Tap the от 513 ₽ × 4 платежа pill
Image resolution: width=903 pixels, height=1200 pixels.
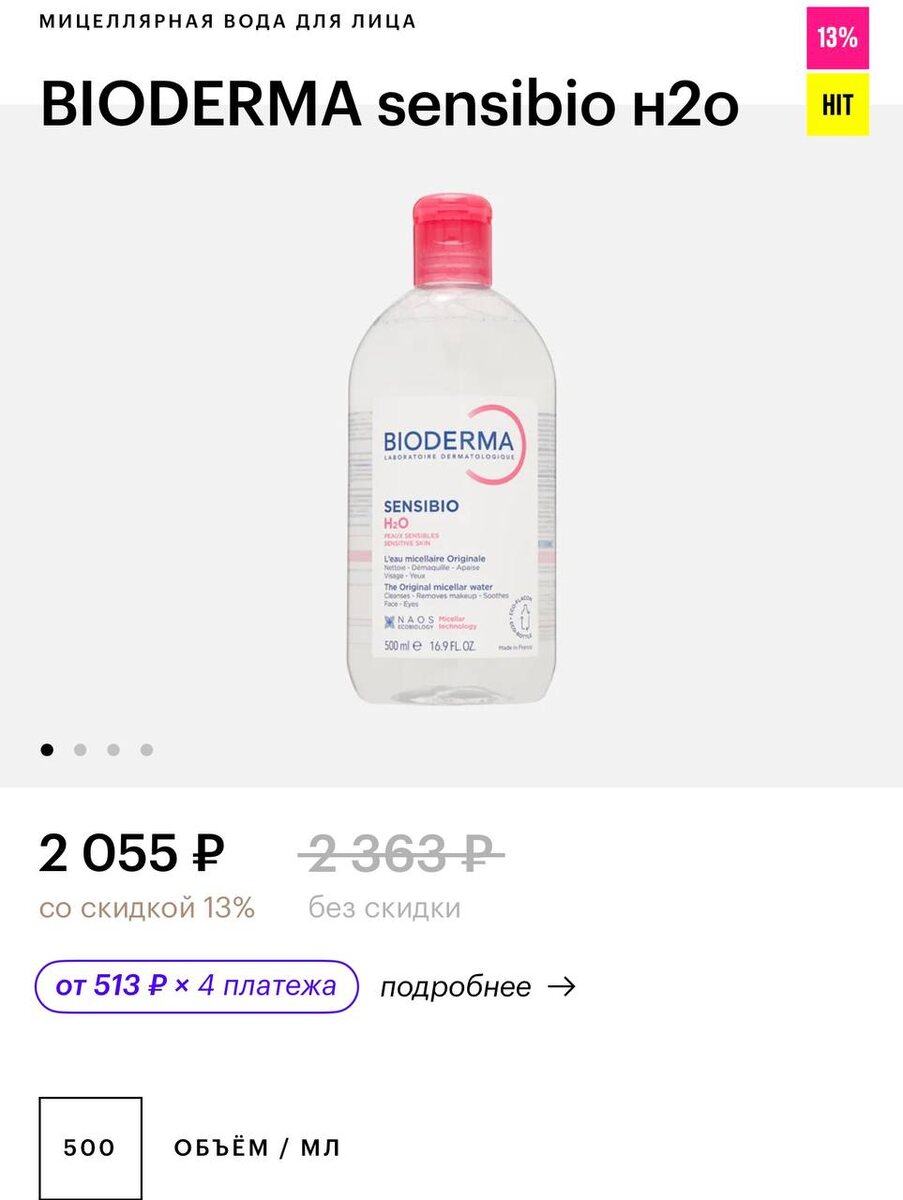point(196,986)
